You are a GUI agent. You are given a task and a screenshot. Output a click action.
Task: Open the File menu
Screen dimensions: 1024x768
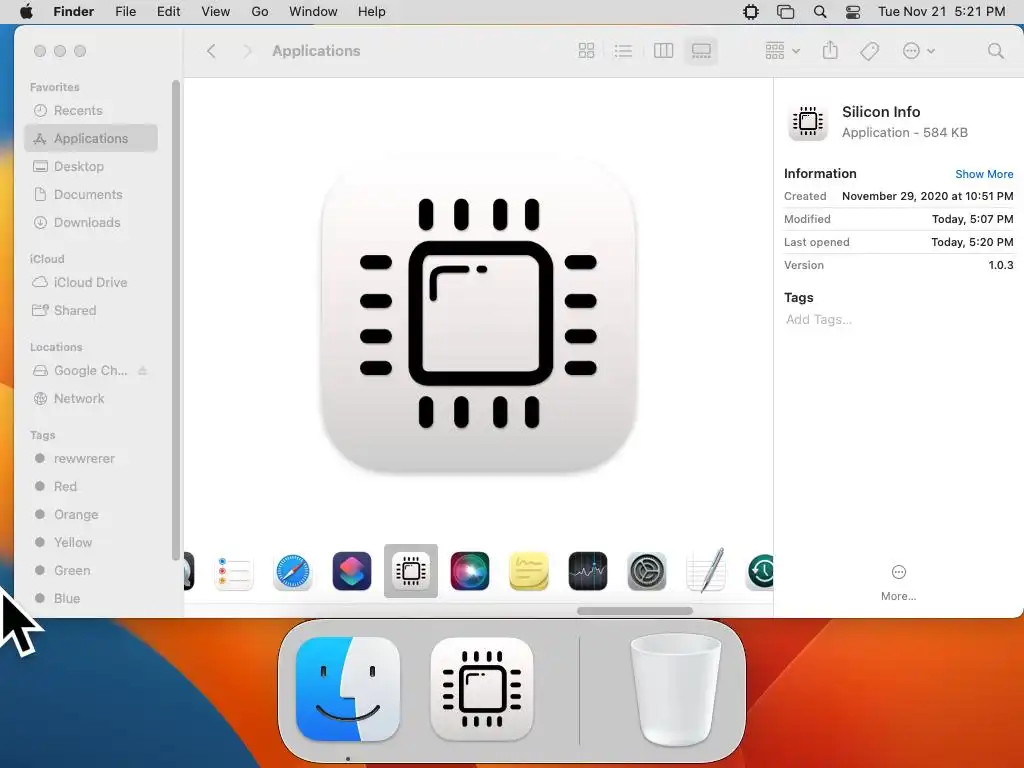[x=125, y=12]
